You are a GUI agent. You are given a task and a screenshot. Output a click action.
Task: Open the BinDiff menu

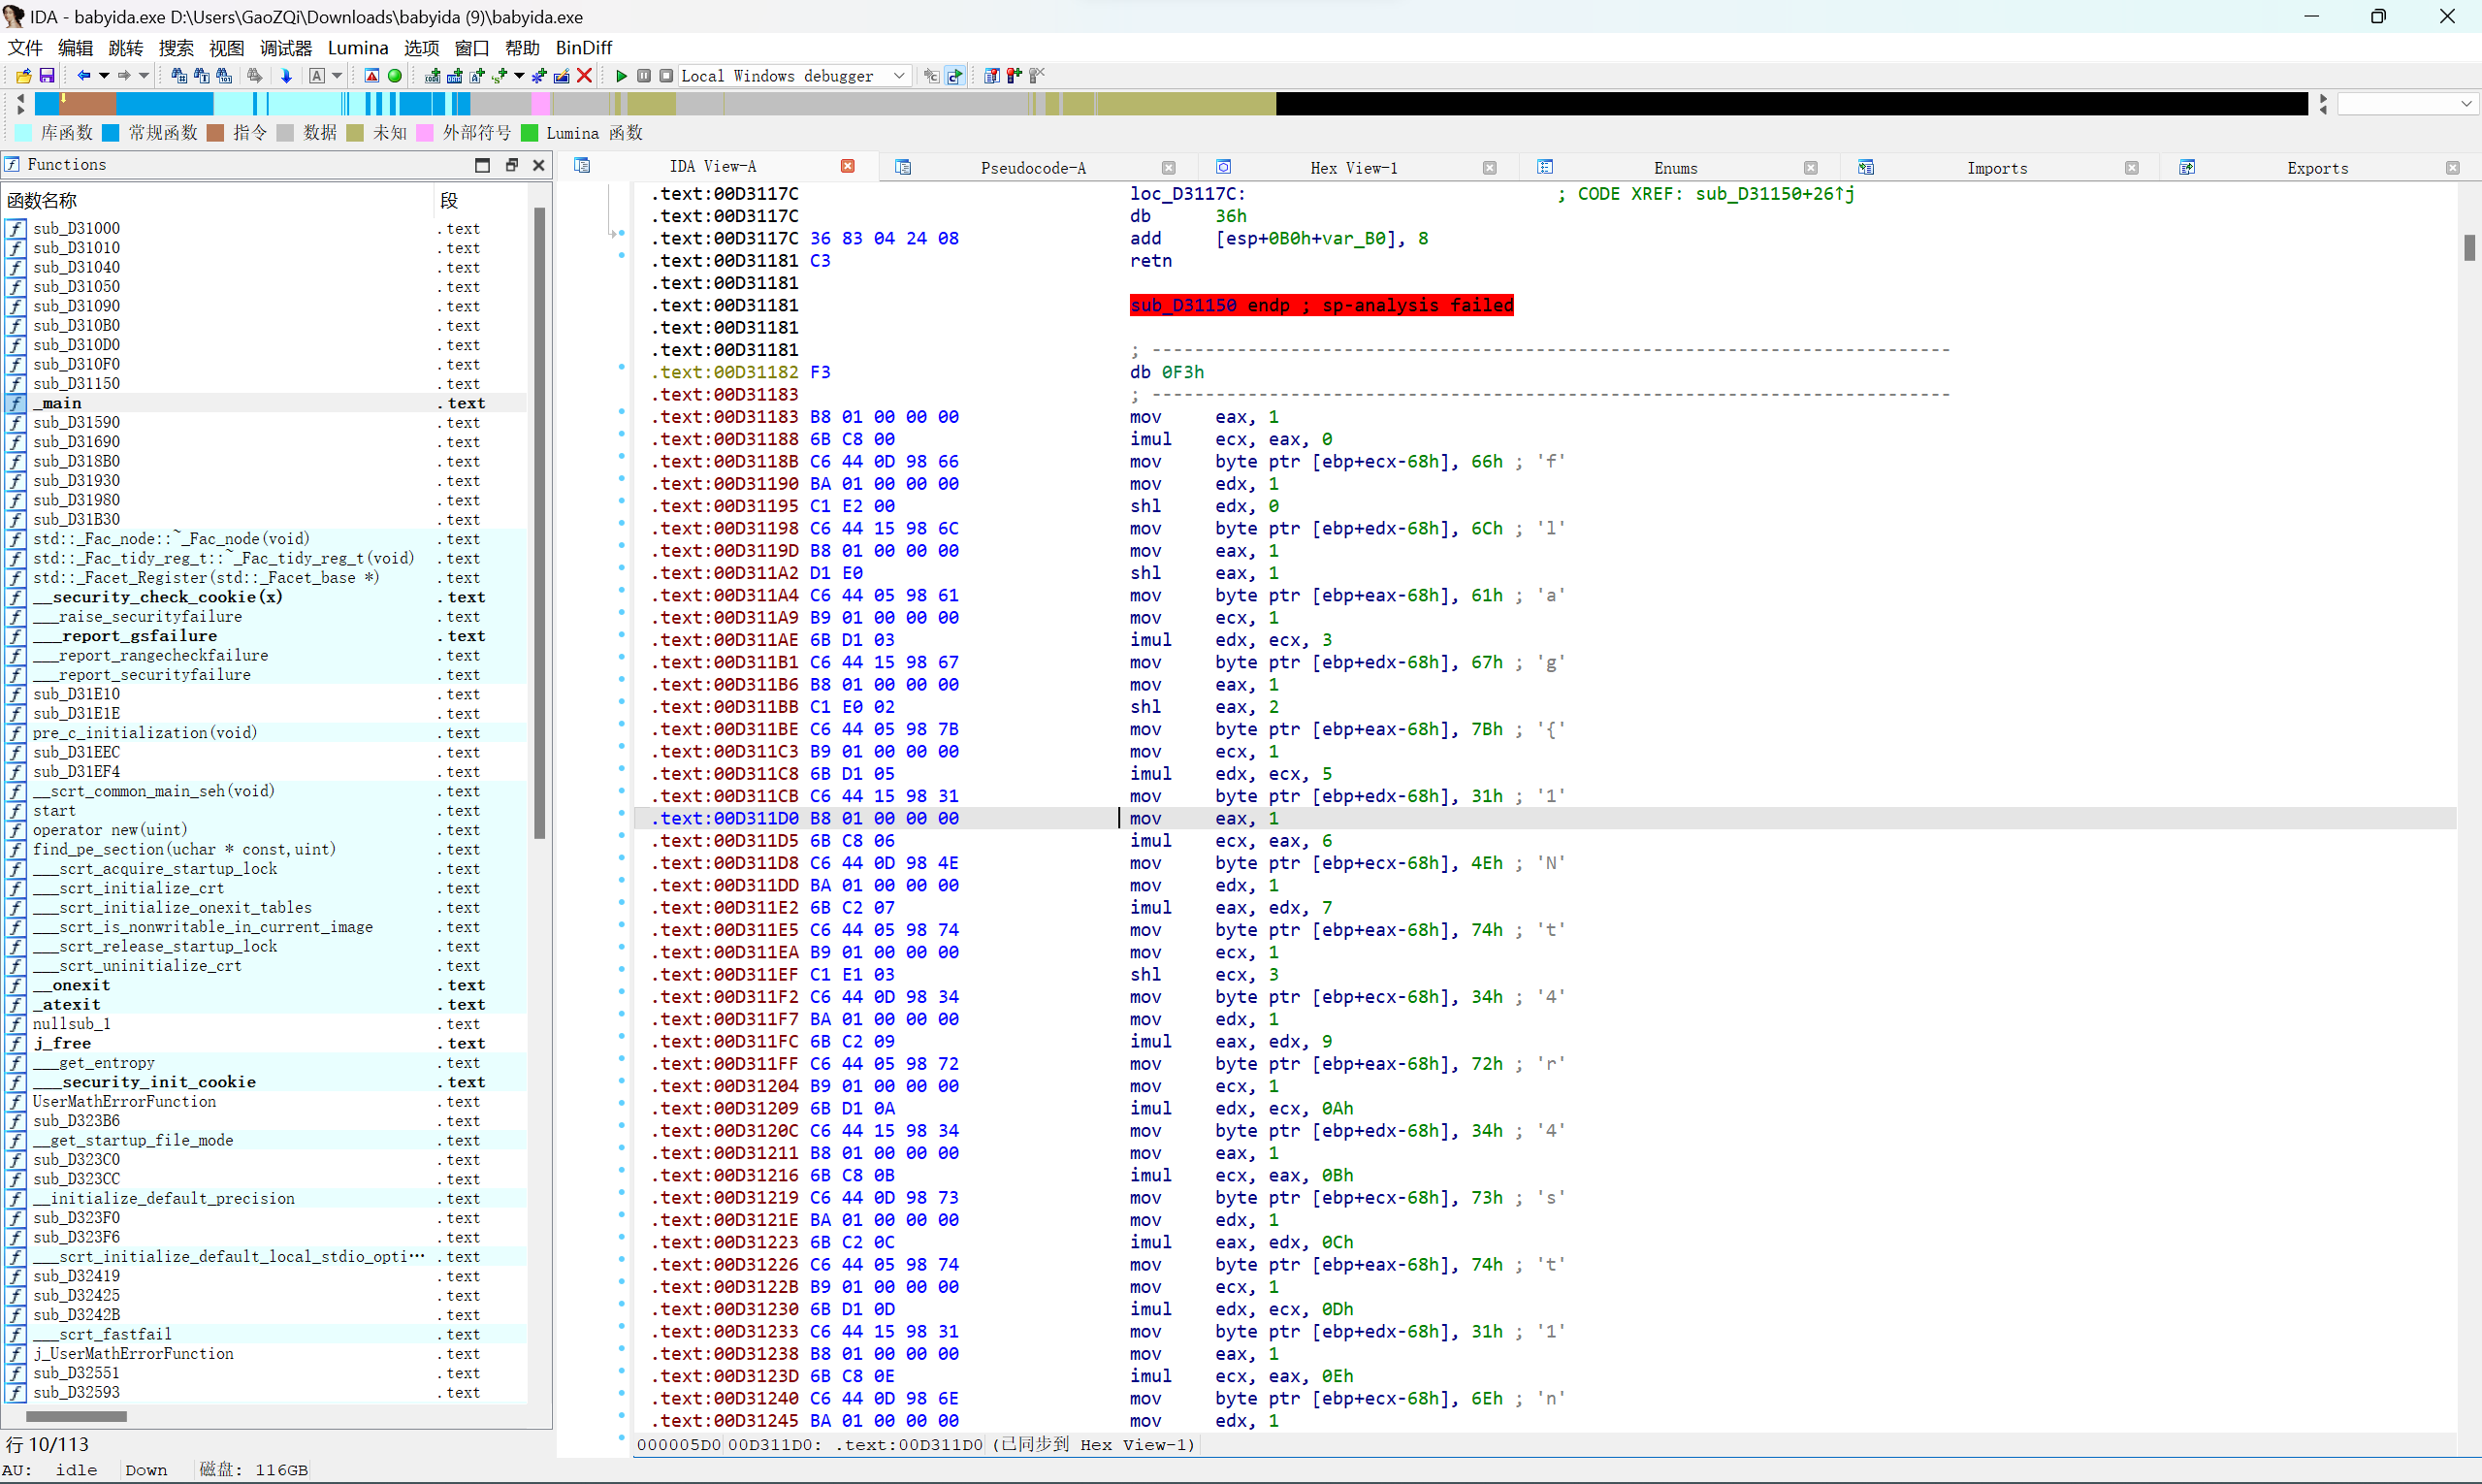pyautogui.click(x=584, y=48)
